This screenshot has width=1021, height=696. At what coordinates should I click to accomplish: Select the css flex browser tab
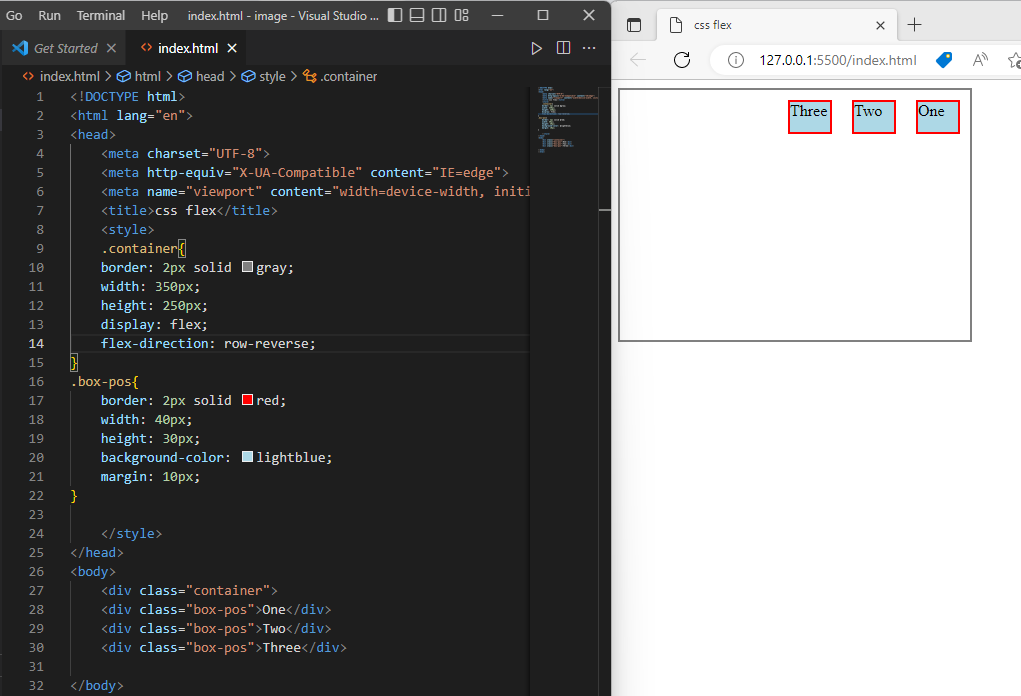point(776,25)
